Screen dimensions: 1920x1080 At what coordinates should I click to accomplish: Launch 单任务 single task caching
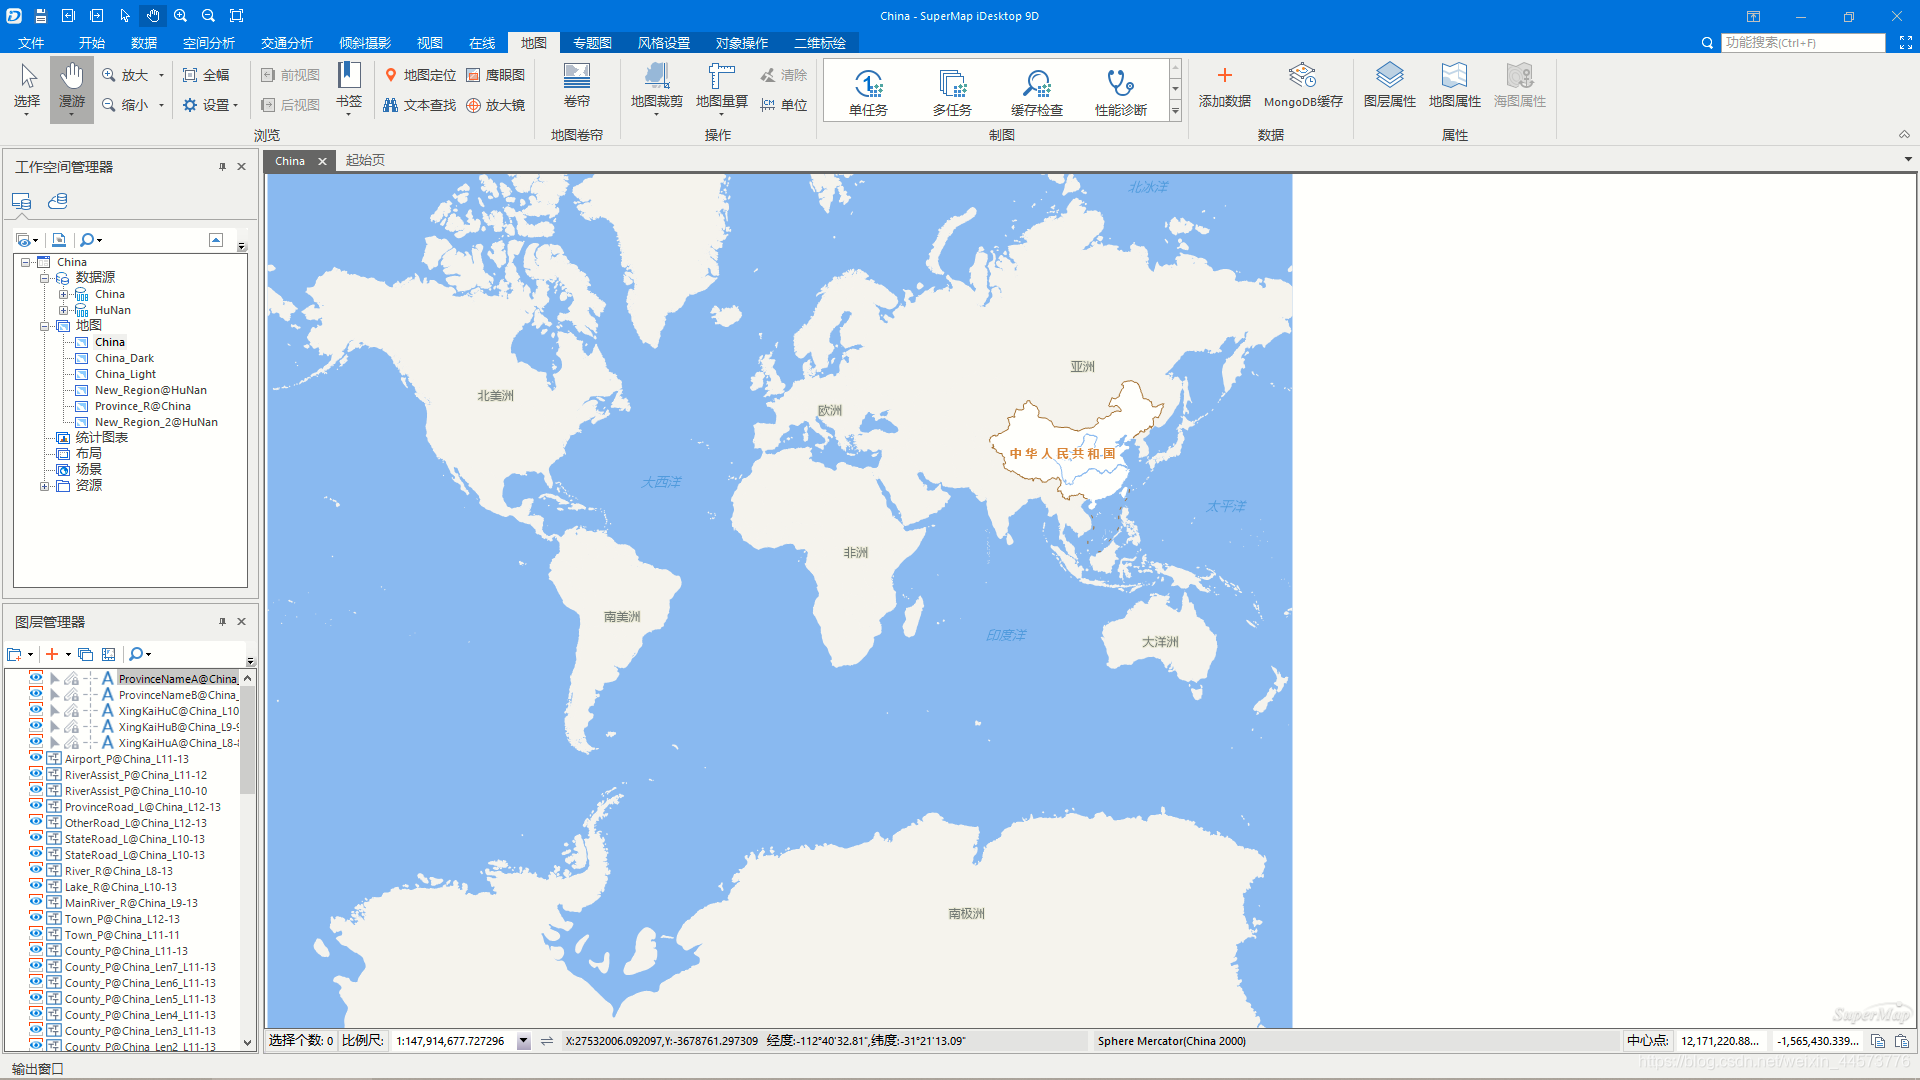coord(868,92)
